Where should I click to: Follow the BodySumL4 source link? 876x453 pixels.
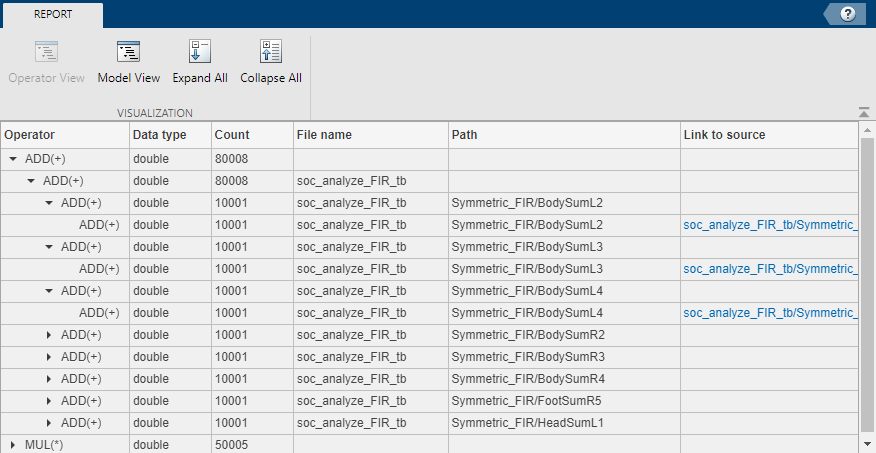(769, 313)
